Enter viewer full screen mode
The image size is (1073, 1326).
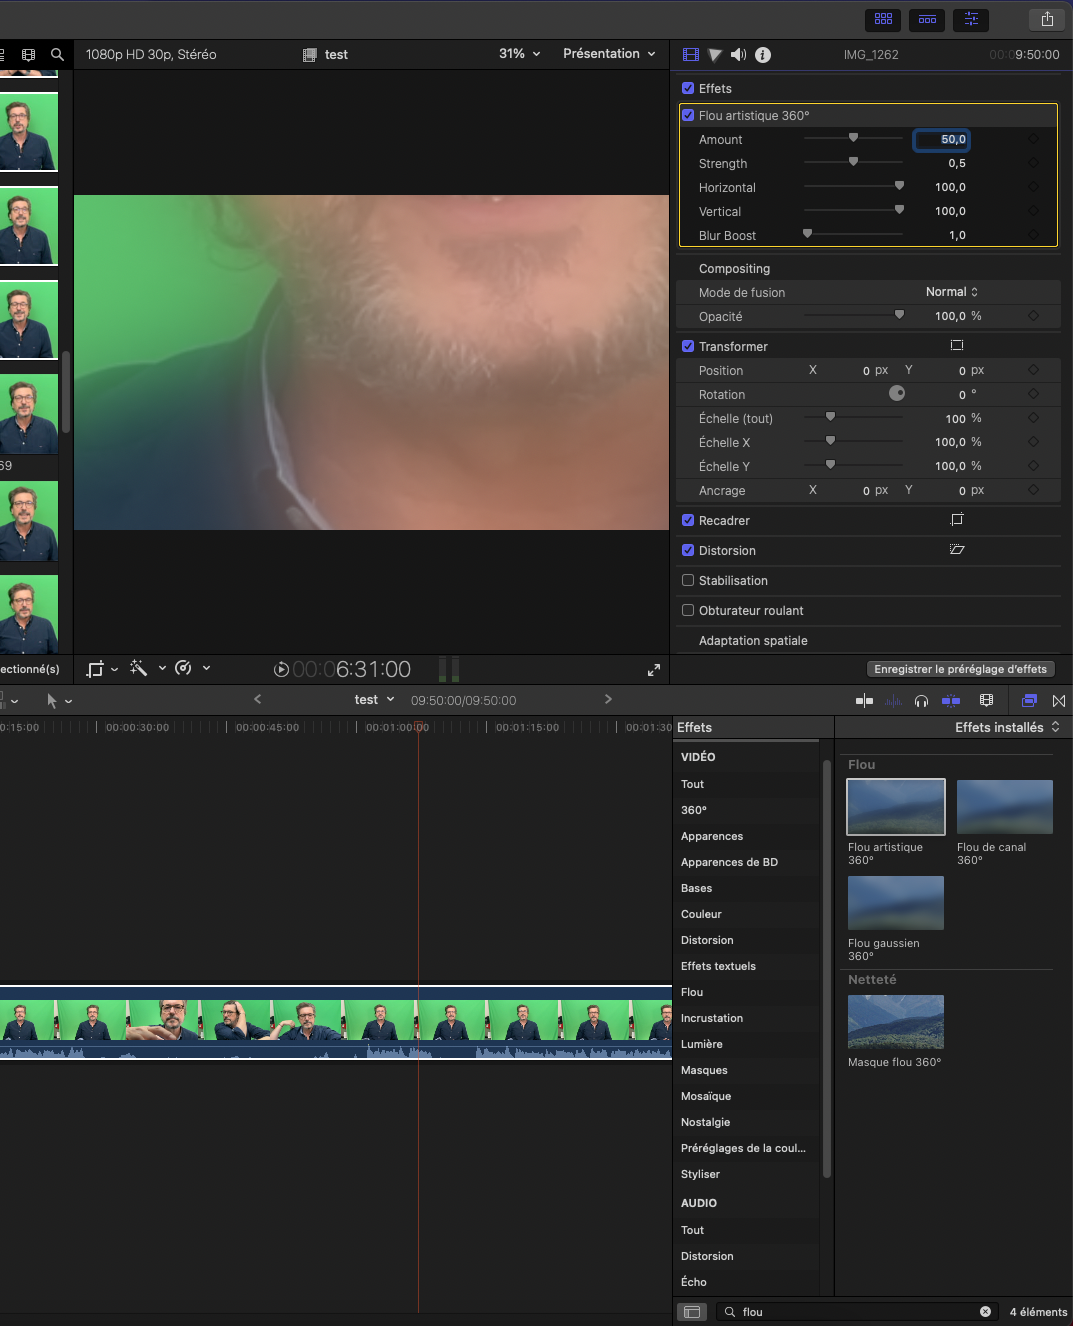click(654, 670)
